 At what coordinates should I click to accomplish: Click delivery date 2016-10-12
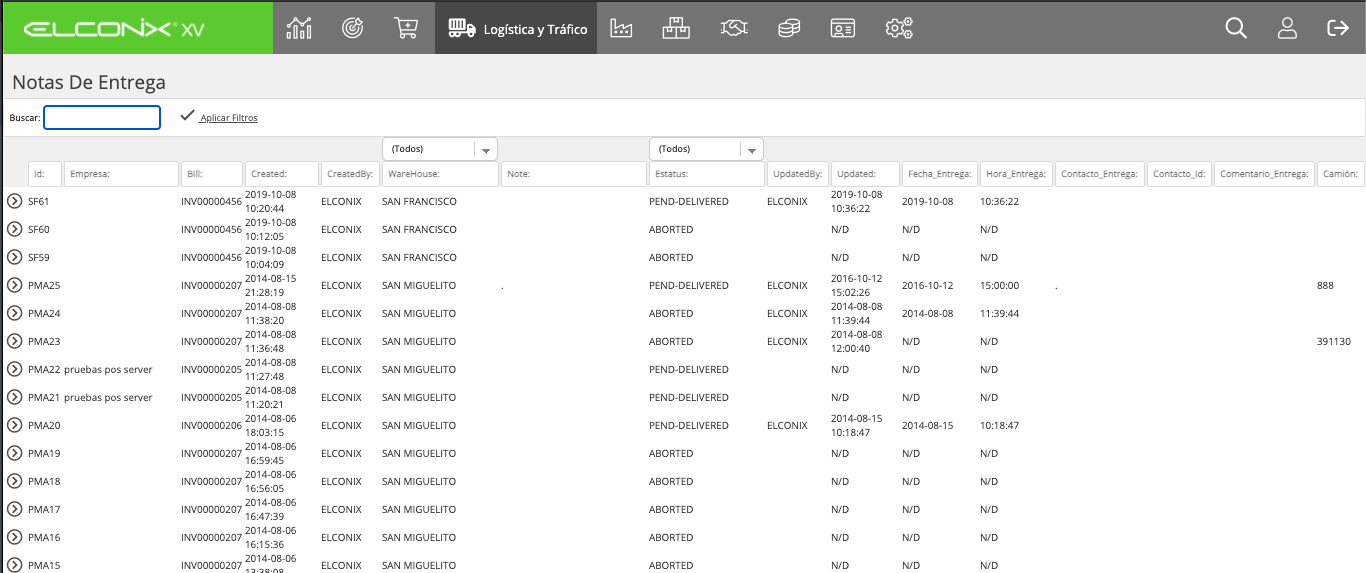[928, 285]
